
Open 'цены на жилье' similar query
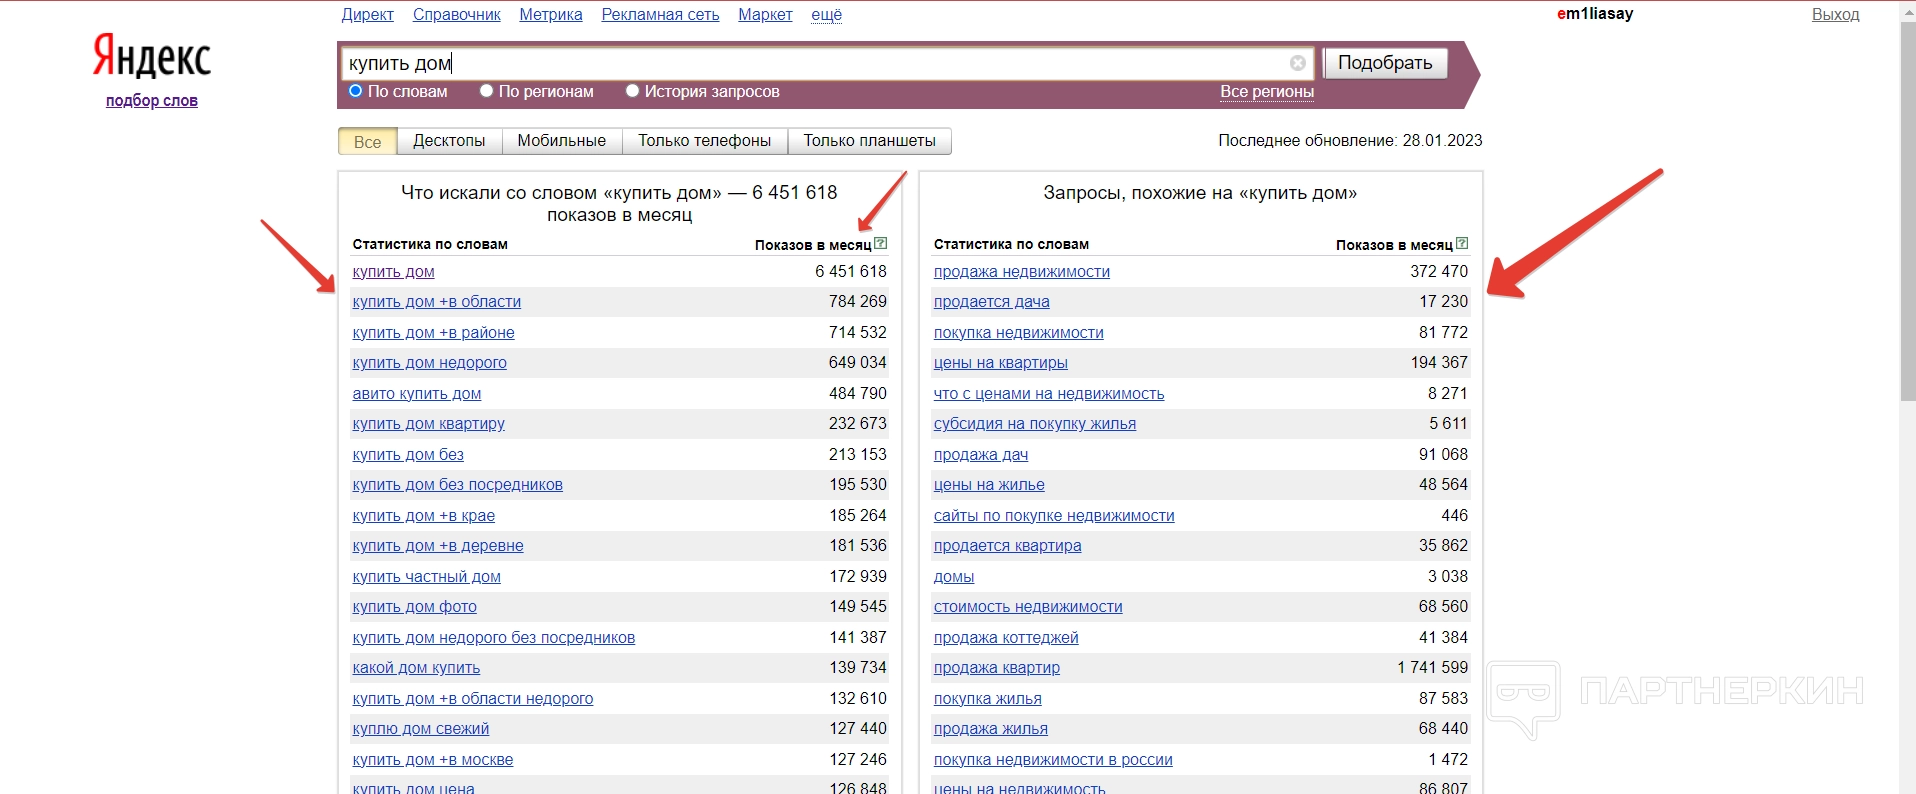pyautogui.click(x=988, y=485)
